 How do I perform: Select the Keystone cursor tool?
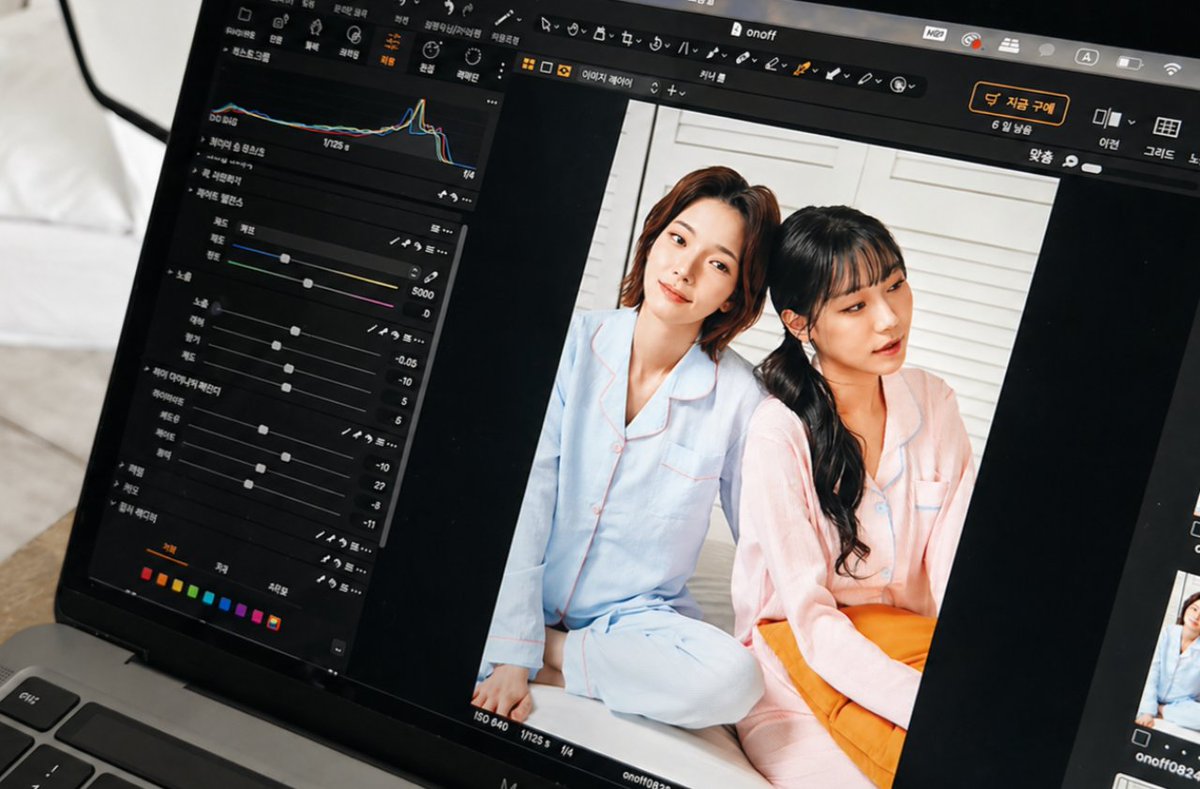tap(684, 47)
